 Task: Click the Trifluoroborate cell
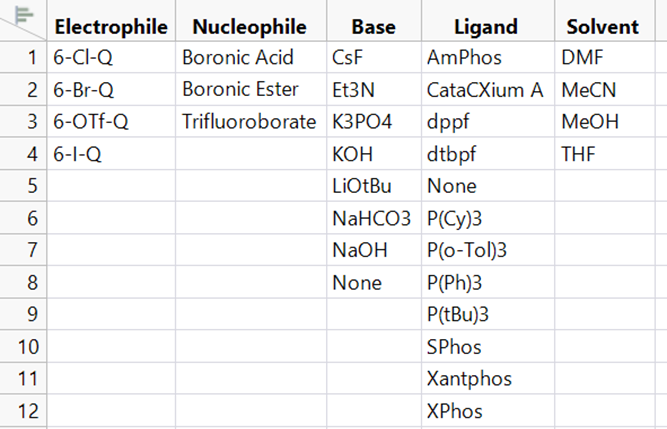[251, 122]
